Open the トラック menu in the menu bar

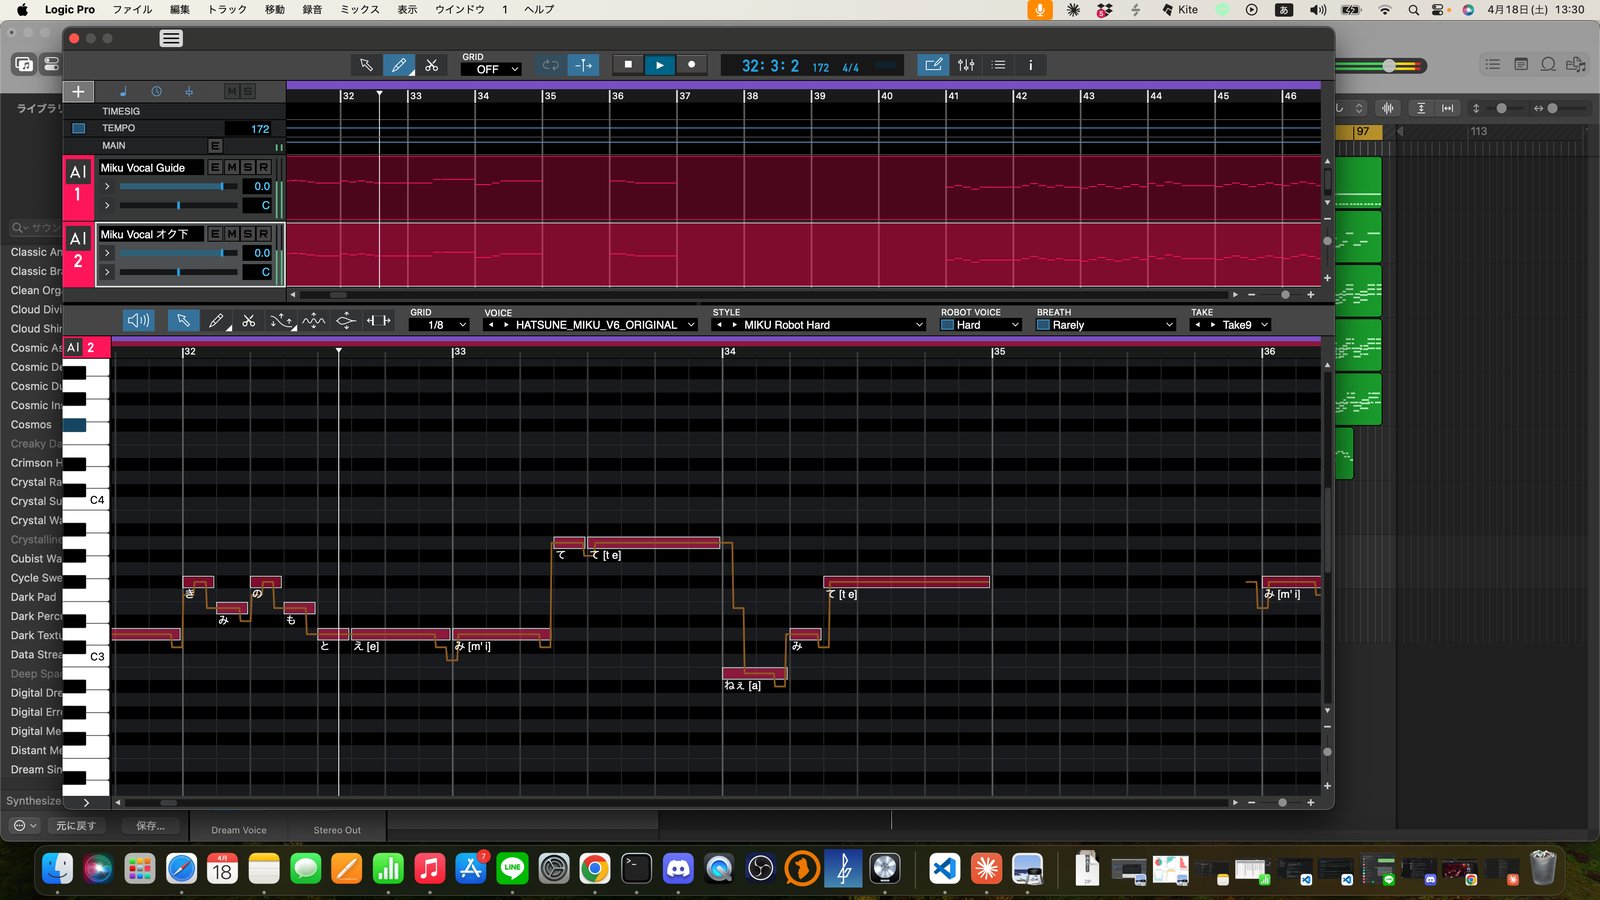click(227, 9)
